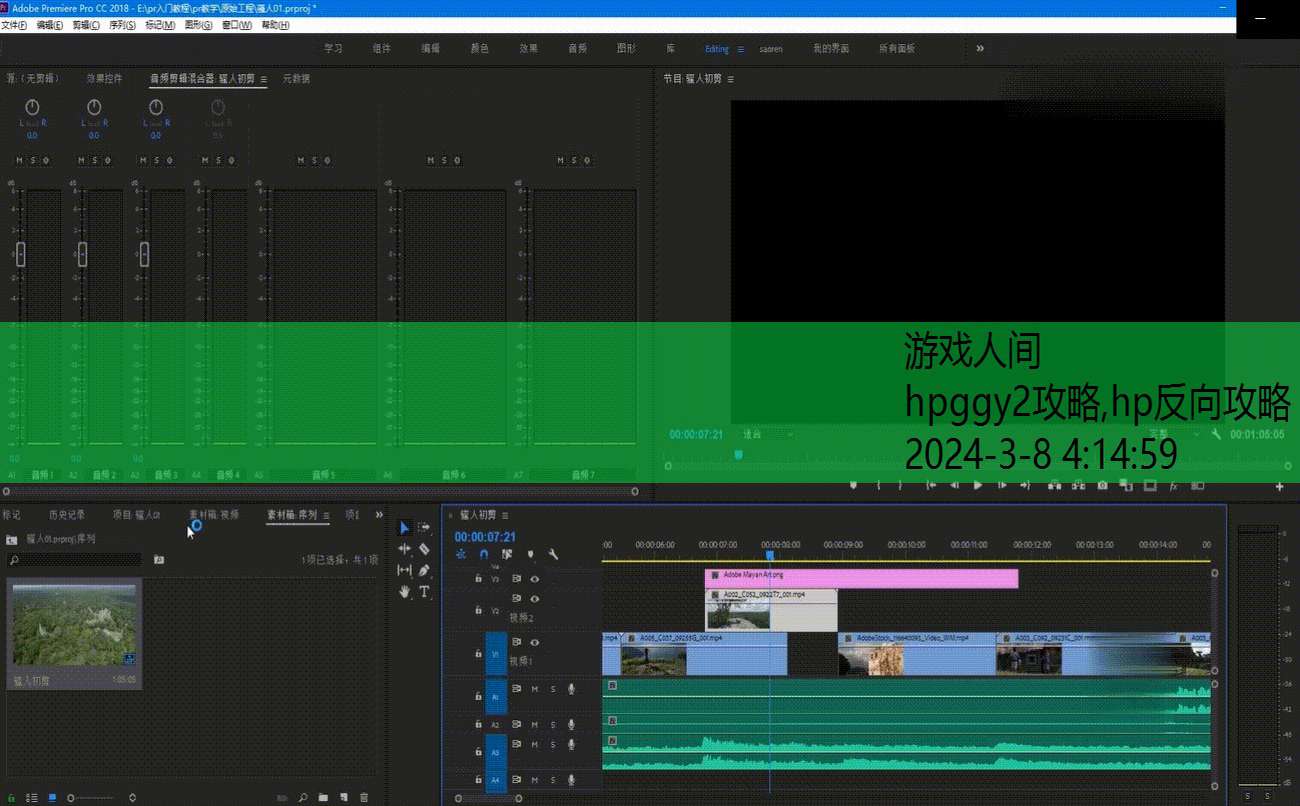
Task: Open Program monitor settings wrench
Action: [1216, 434]
